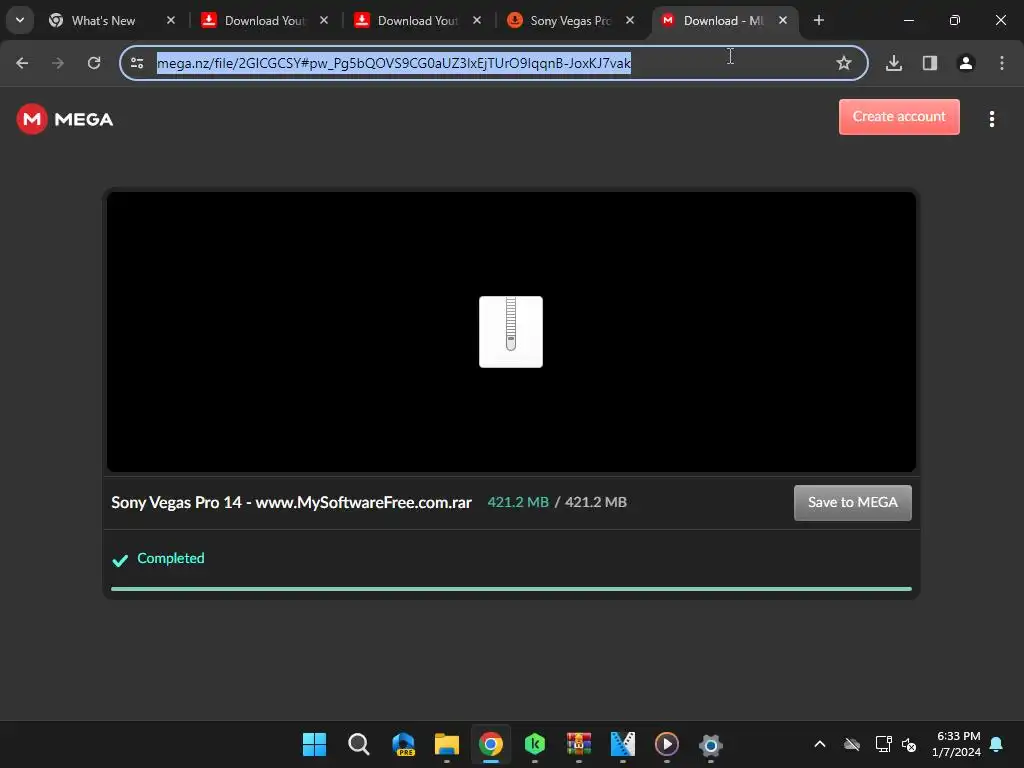Open site information icon in address bar
Image resolution: width=1024 pixels, height=768 pixels.
(137, 63)
